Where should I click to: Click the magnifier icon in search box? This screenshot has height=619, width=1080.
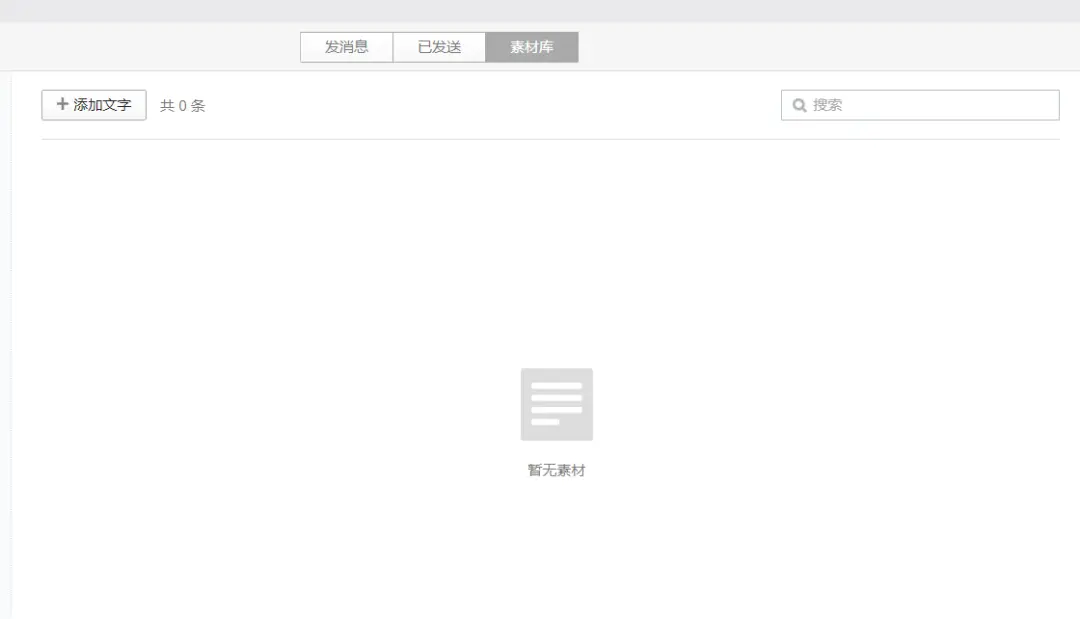799,105
